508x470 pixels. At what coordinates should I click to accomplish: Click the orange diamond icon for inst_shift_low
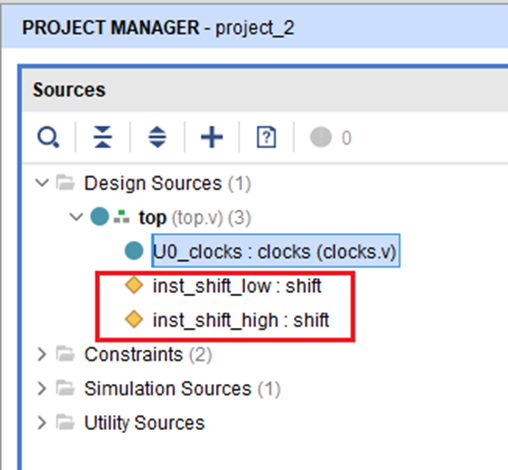(x=134, y=285)
